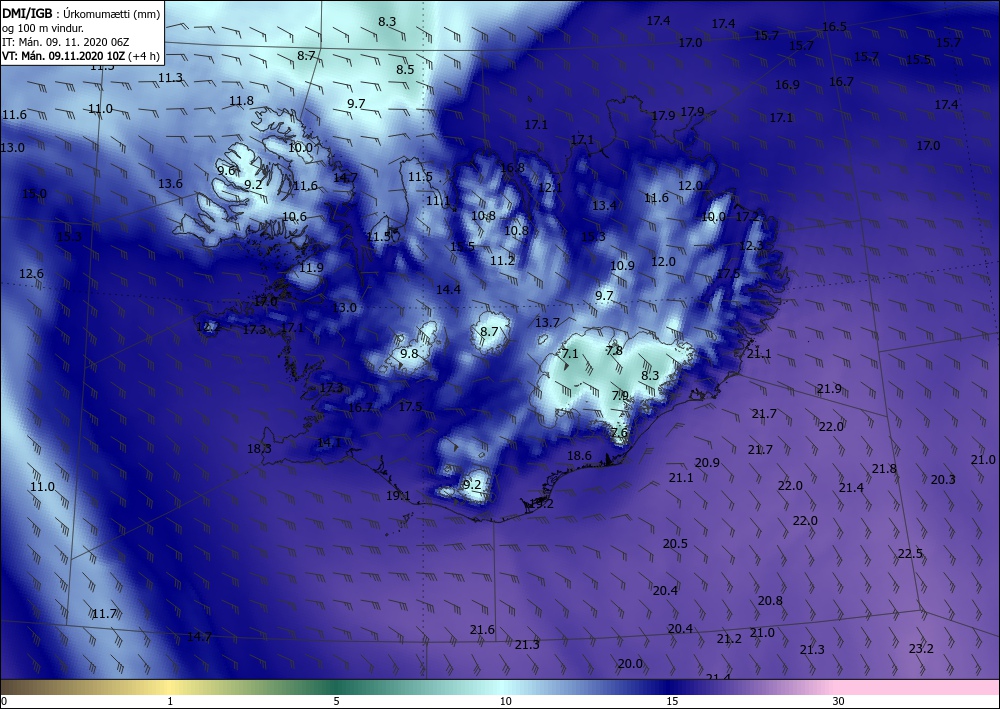Select the 21.6 value label

point(482,629)
